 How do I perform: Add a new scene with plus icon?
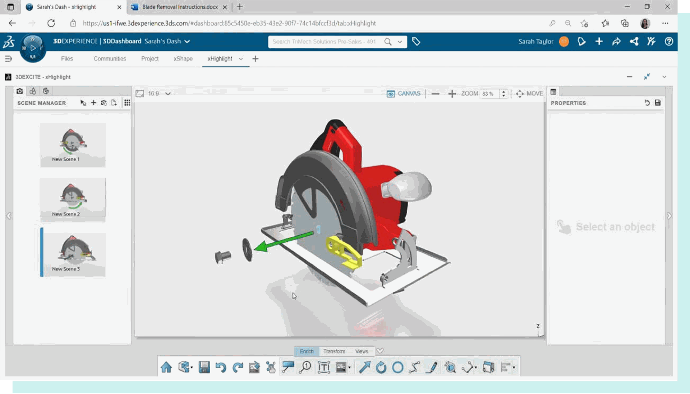pos(93,103)
